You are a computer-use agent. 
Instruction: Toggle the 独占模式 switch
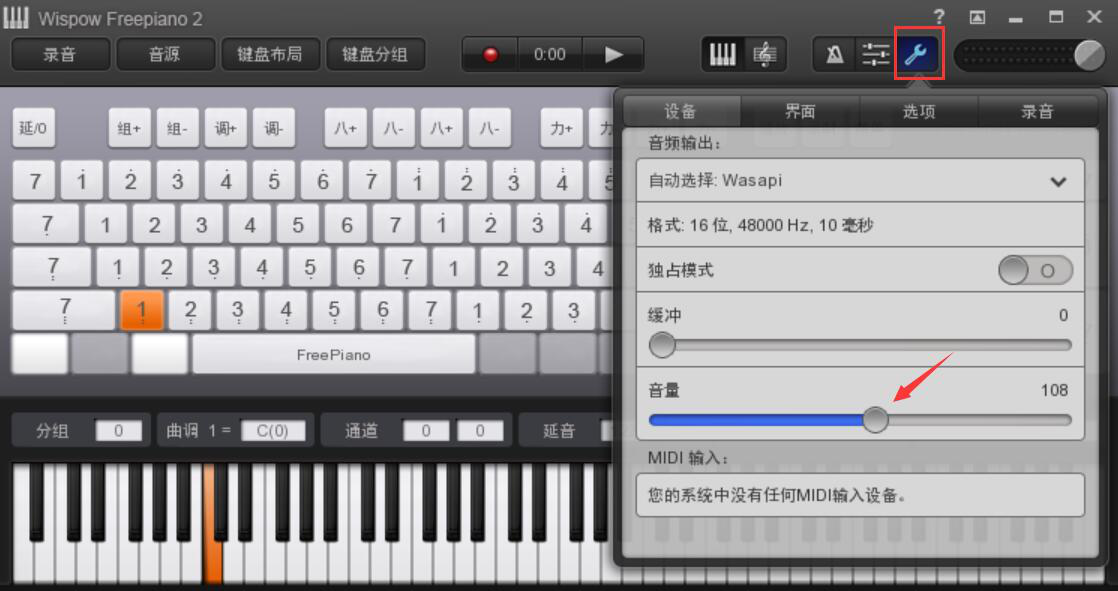click(x=1035, y=271)
